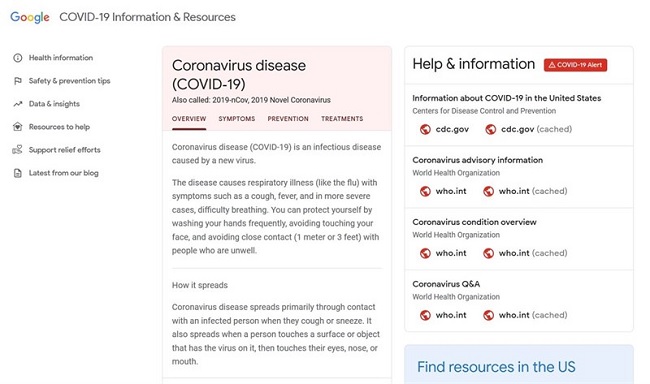Click the Support relief efforts hand icon
The width and height of the screenshot is (650, 384).
17,150
